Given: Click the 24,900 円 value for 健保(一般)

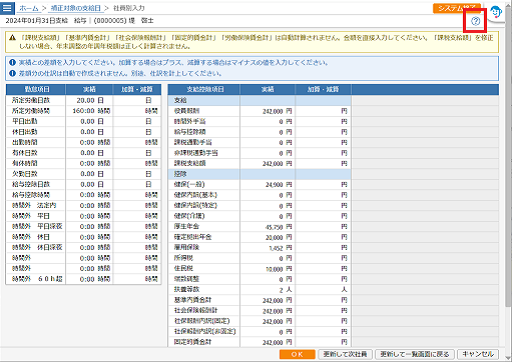Looking at the screenshot, I should (279, 185).
